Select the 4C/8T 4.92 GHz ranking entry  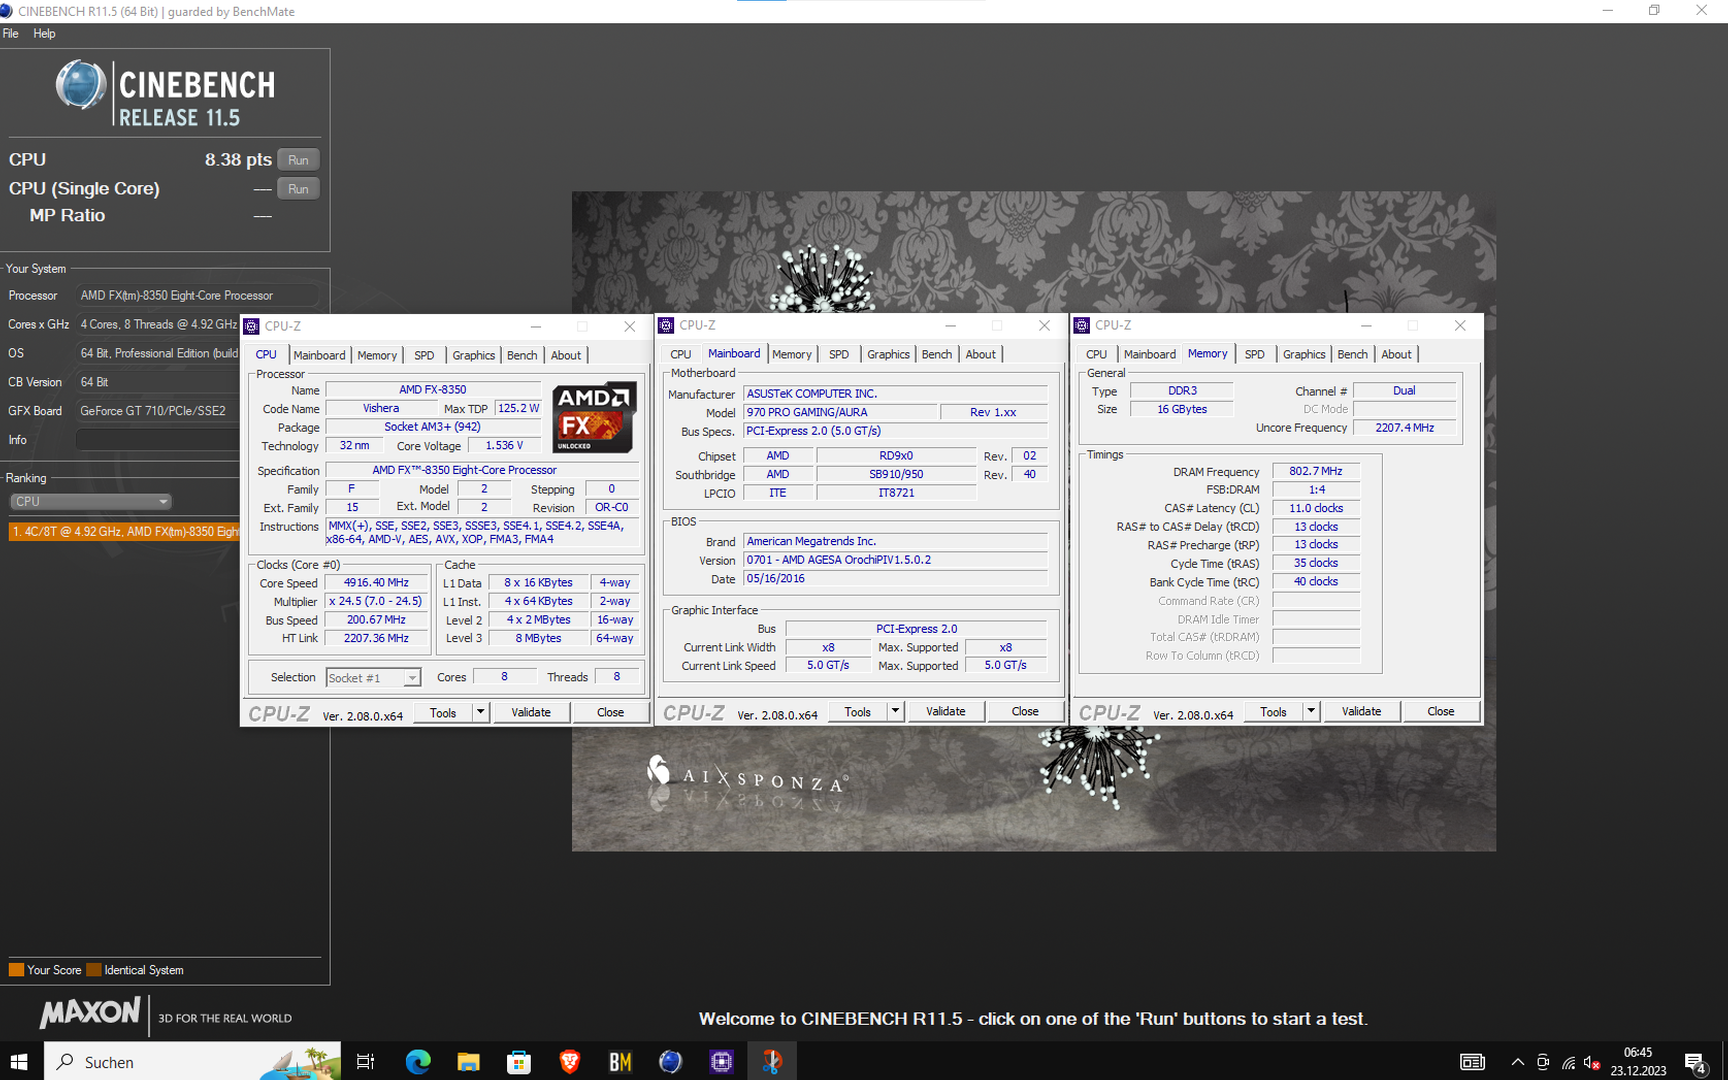coord(124,531)
